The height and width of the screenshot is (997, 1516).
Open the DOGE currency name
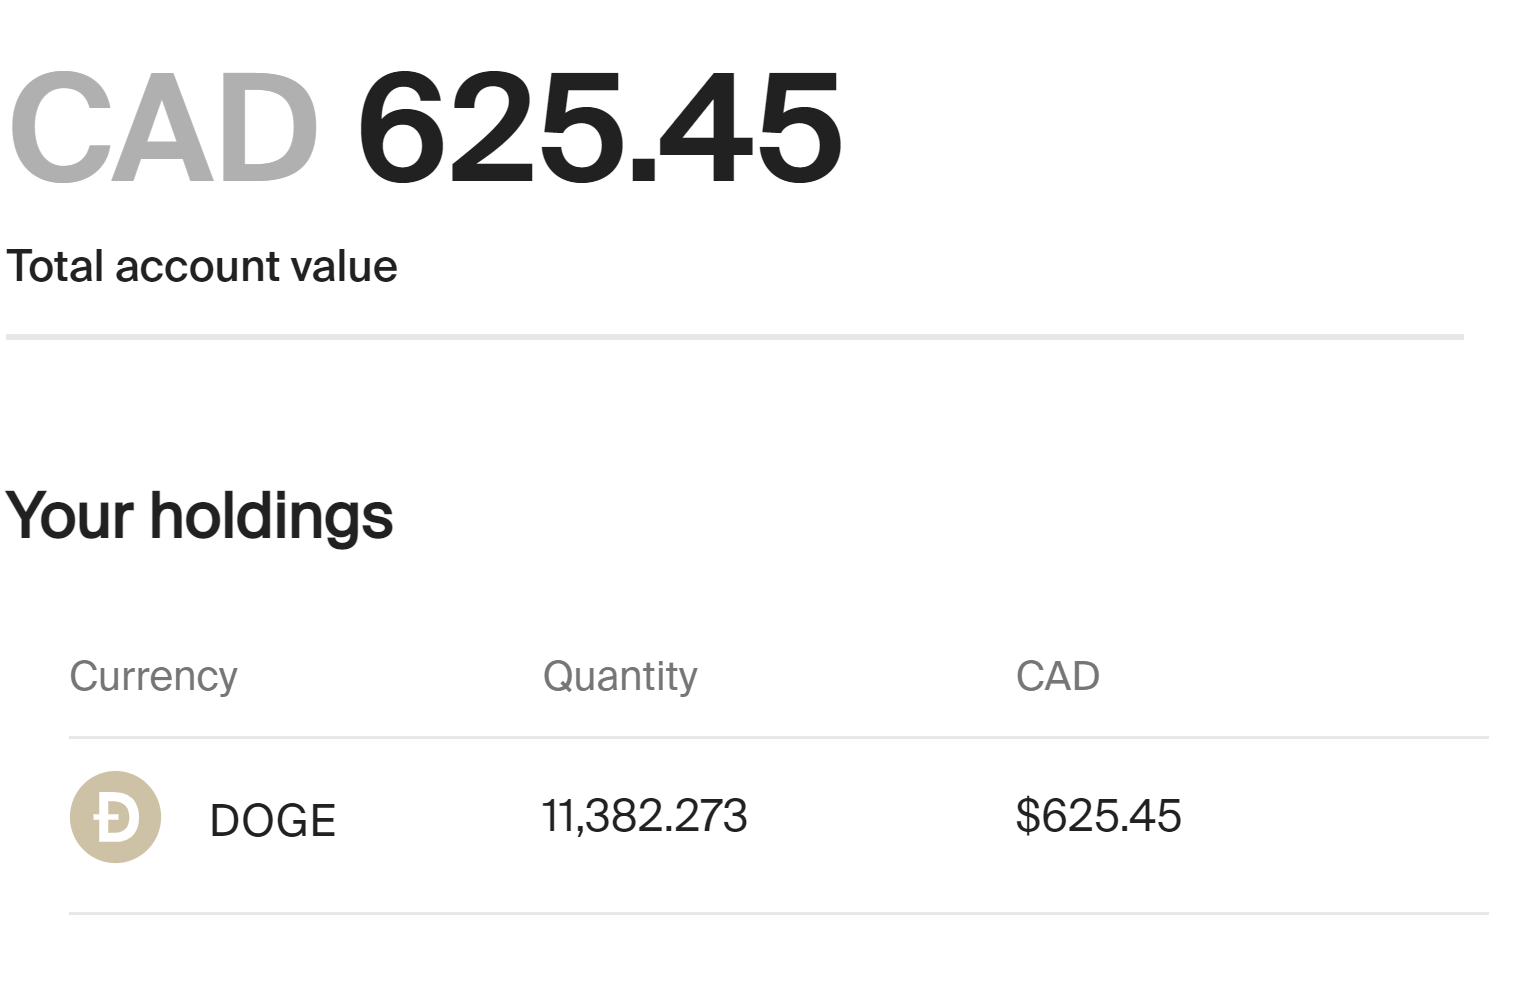(x=272, y=821)
